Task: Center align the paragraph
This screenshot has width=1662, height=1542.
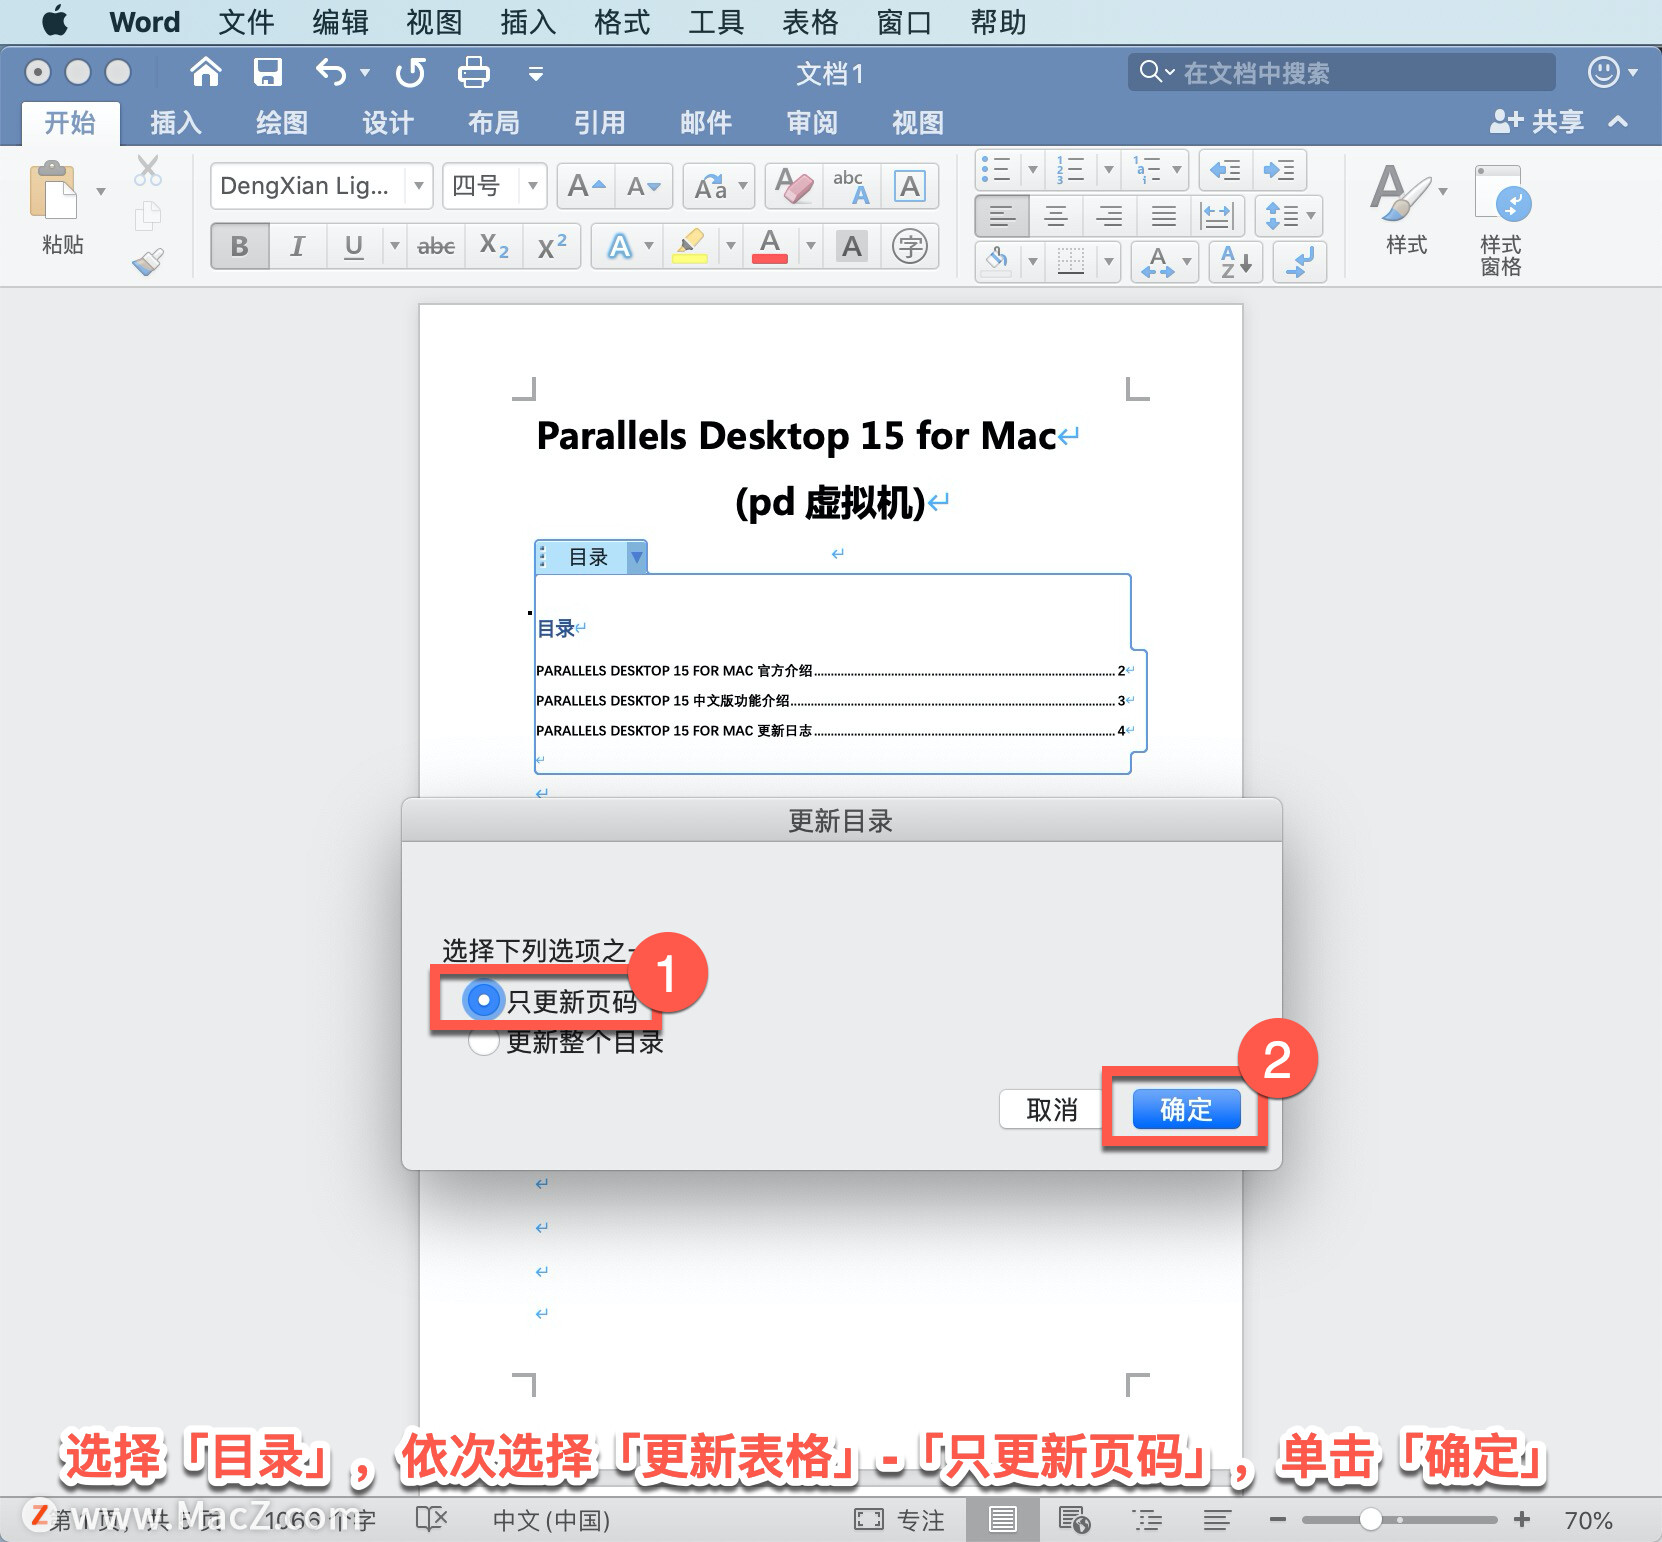Action: point(1055,216)
